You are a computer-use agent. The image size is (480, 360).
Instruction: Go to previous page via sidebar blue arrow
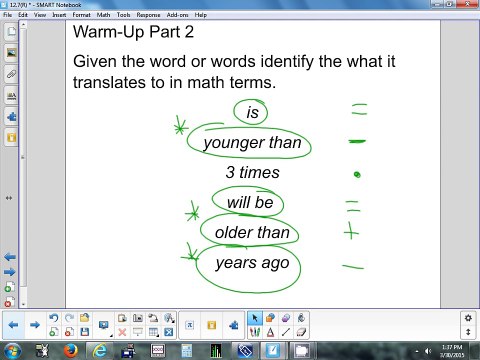pos(10,257)
